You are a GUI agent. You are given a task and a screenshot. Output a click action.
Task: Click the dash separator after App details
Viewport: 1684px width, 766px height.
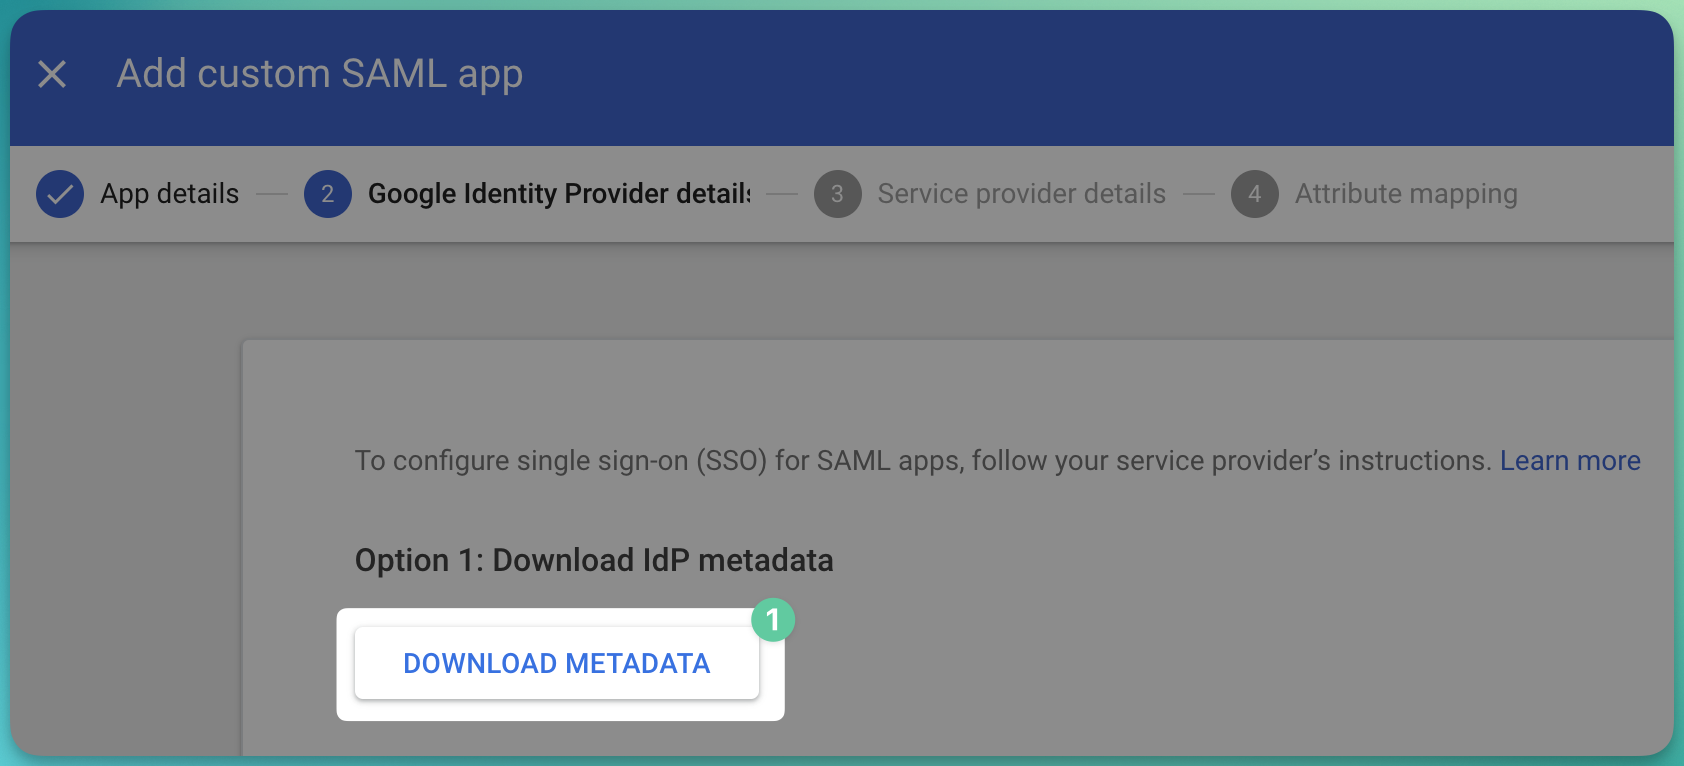[272, 194]
